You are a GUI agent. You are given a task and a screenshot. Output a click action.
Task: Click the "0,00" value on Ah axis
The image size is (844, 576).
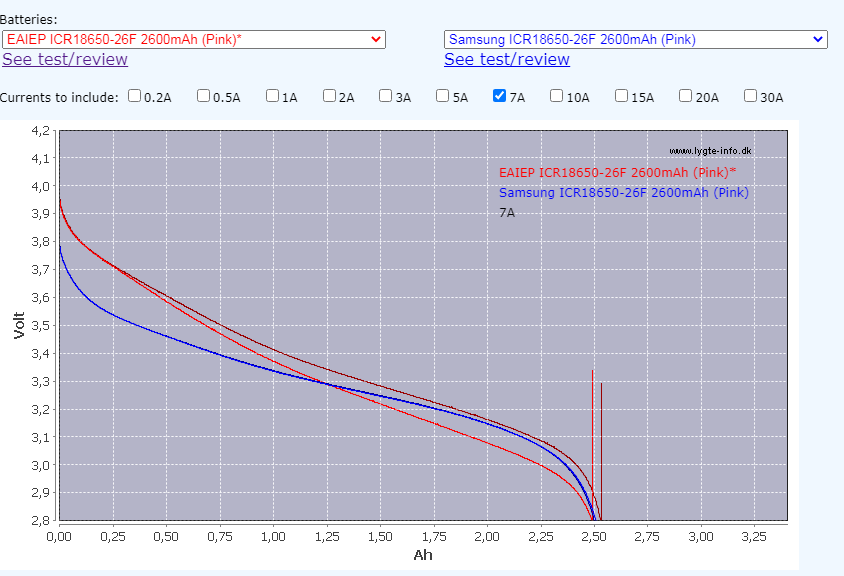coord(59,537)
